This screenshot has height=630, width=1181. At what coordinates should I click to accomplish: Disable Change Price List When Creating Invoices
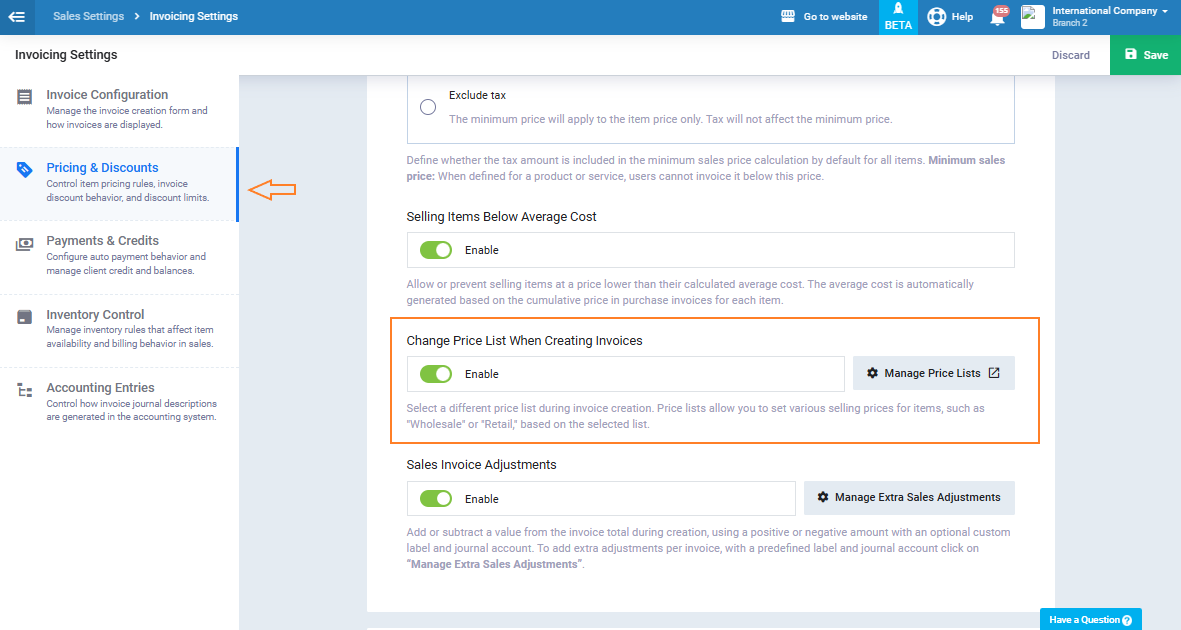click(436, 374)
